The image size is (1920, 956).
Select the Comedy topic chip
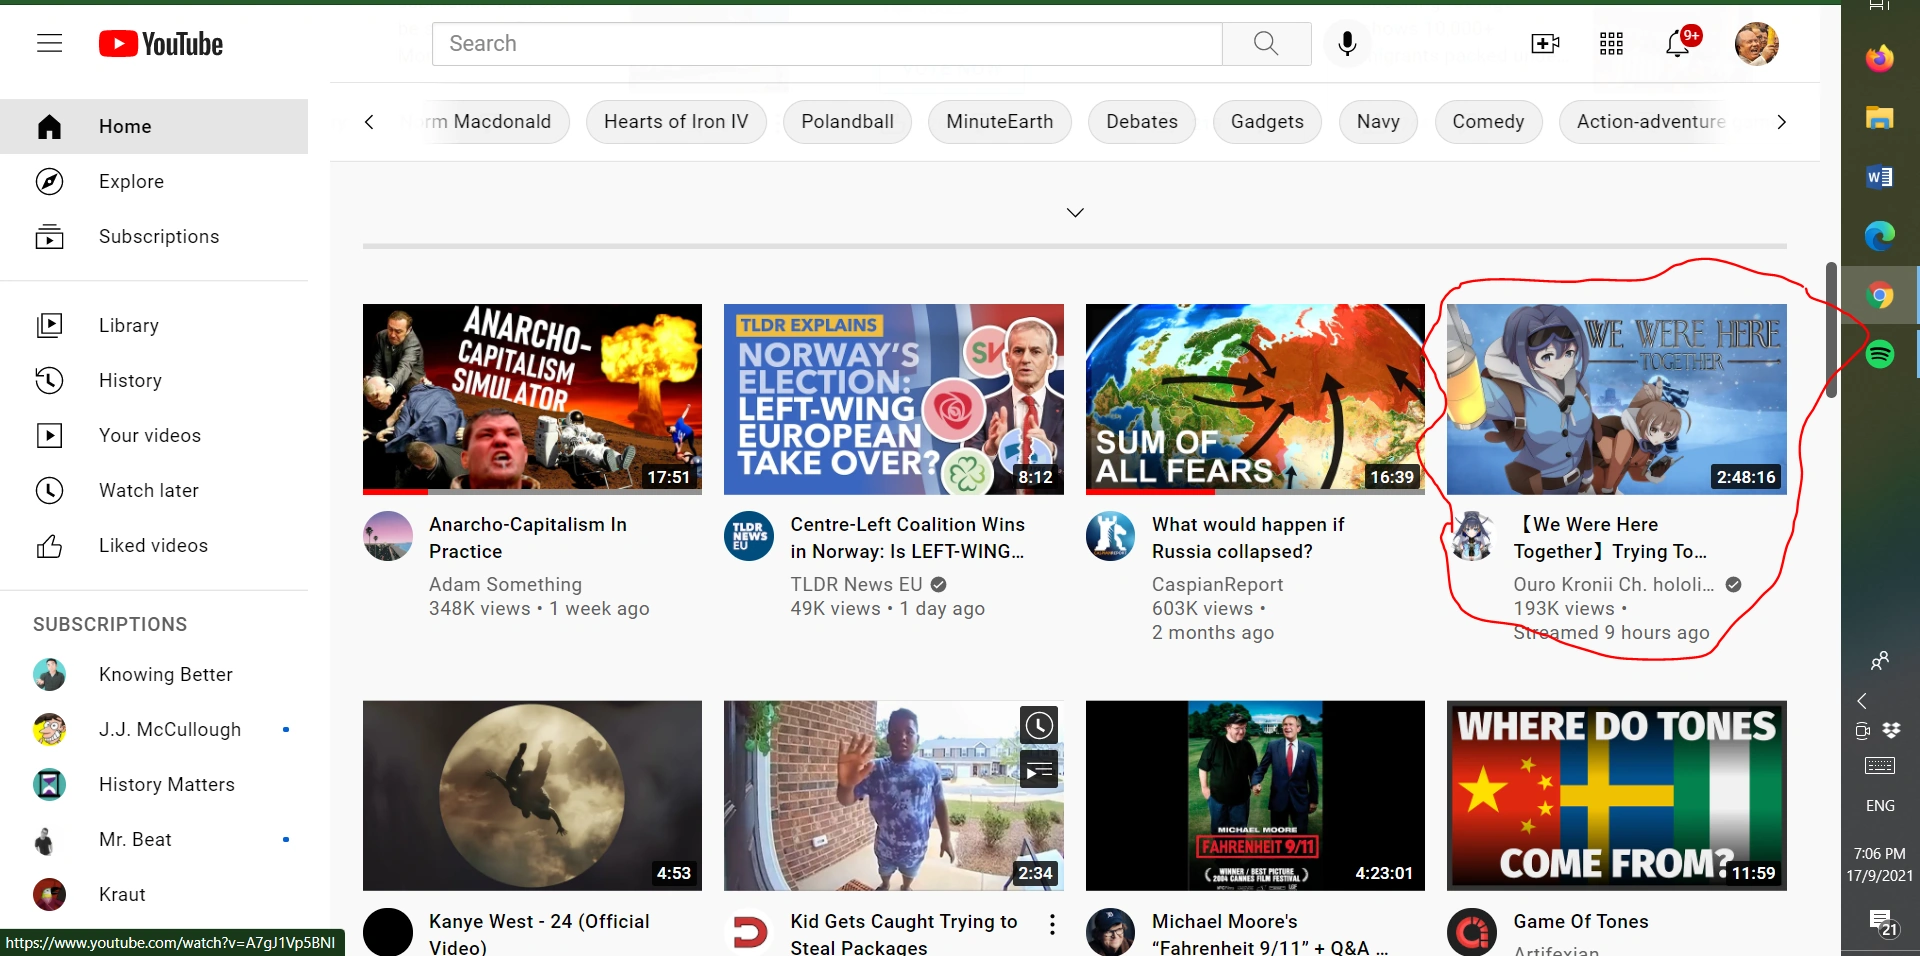click(1488, 121)
